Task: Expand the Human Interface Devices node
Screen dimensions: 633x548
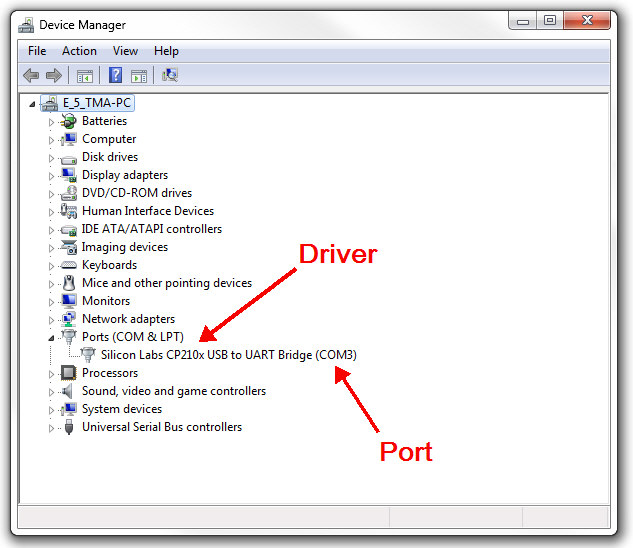Action: point(51,212)
